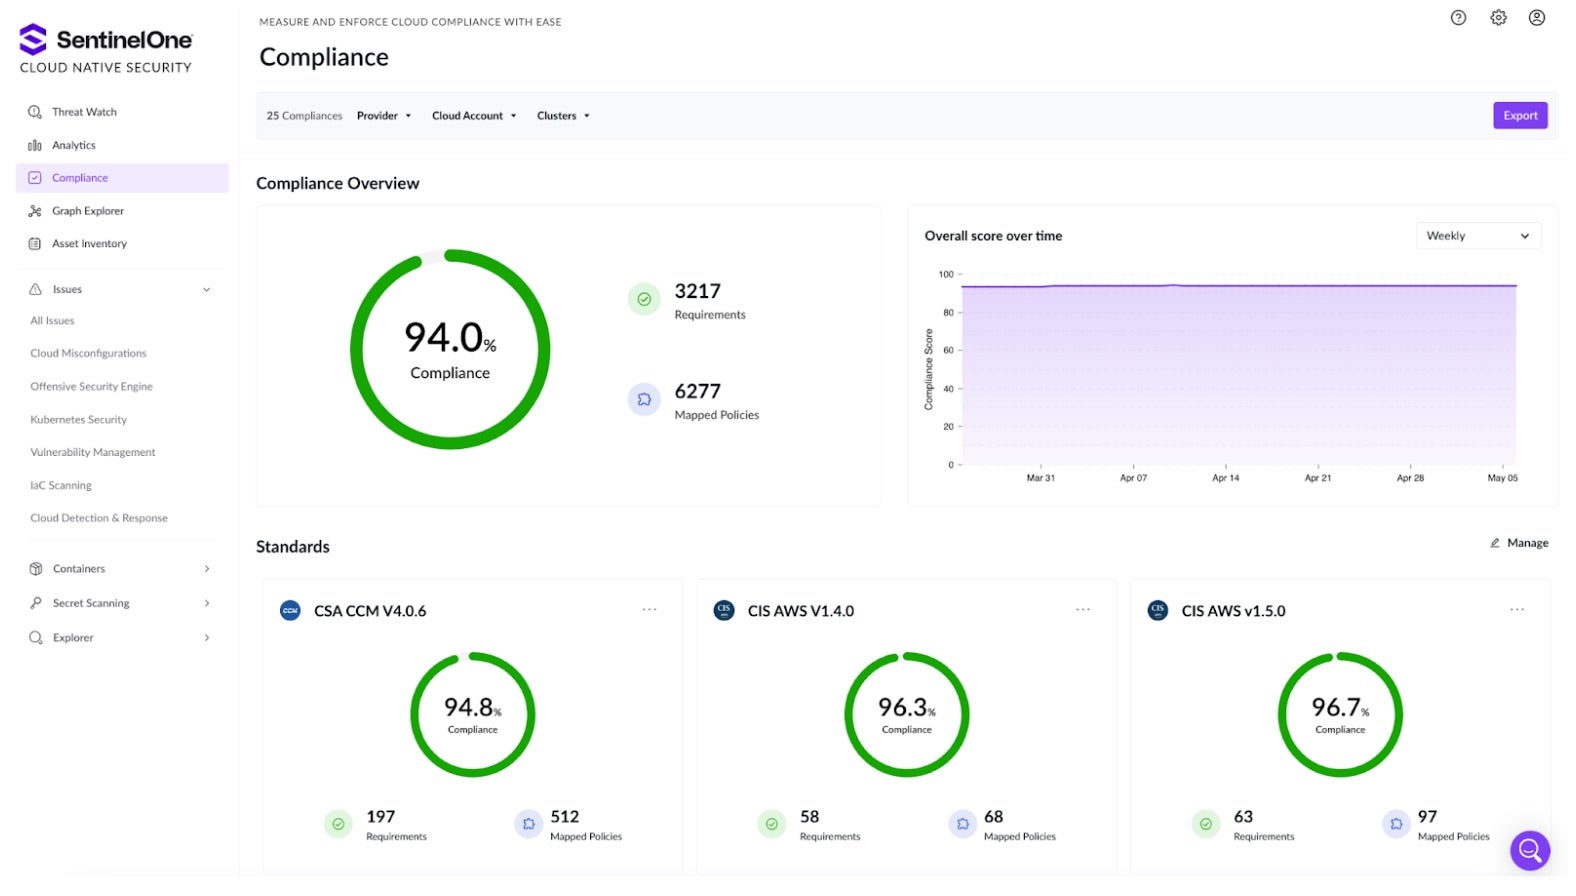Open the CIS AWS v1.5.0 options ellipsis

[x=1517, y=610]
